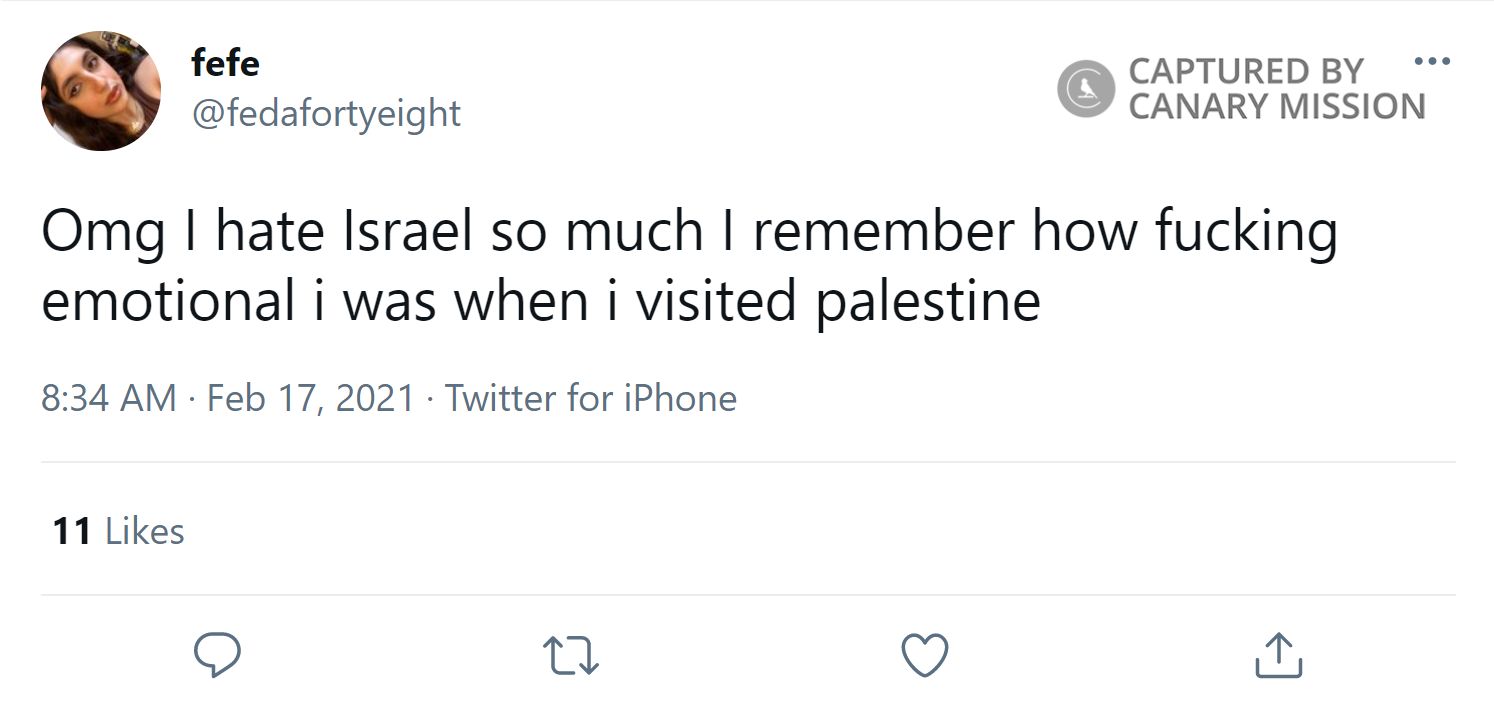Image resolution: width=1494 pixels, height=713 pixels.
Task: View the "Likes" list label
Action: point(144,531)
